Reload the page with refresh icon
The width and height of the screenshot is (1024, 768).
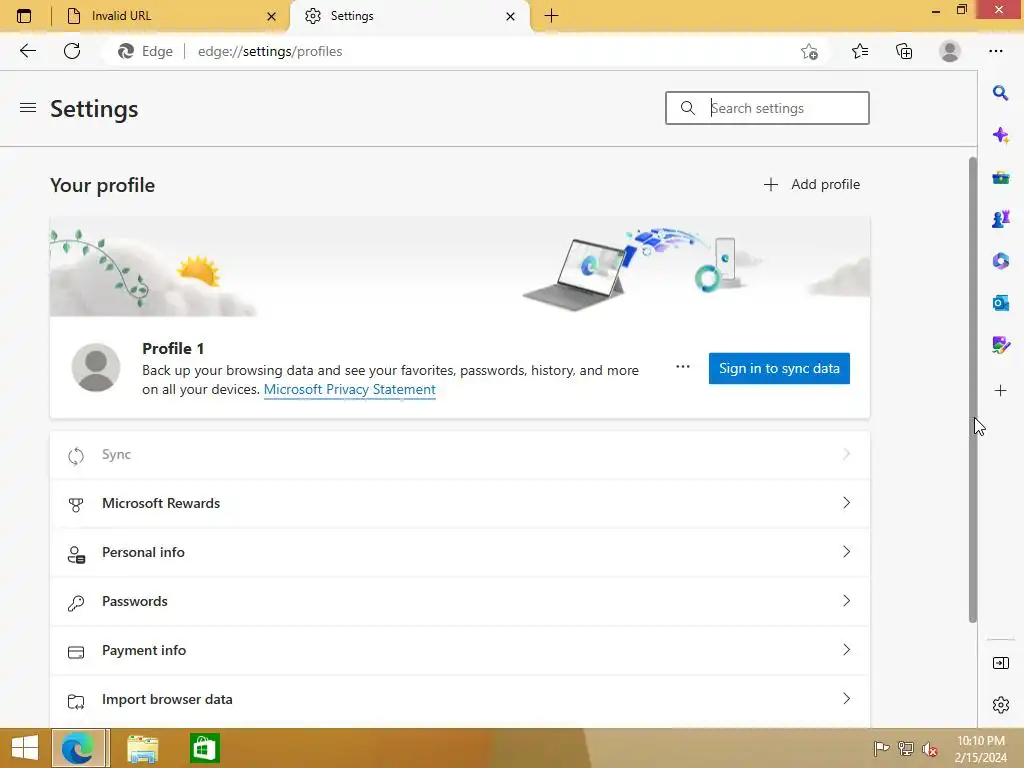click(x=72, y=51)
